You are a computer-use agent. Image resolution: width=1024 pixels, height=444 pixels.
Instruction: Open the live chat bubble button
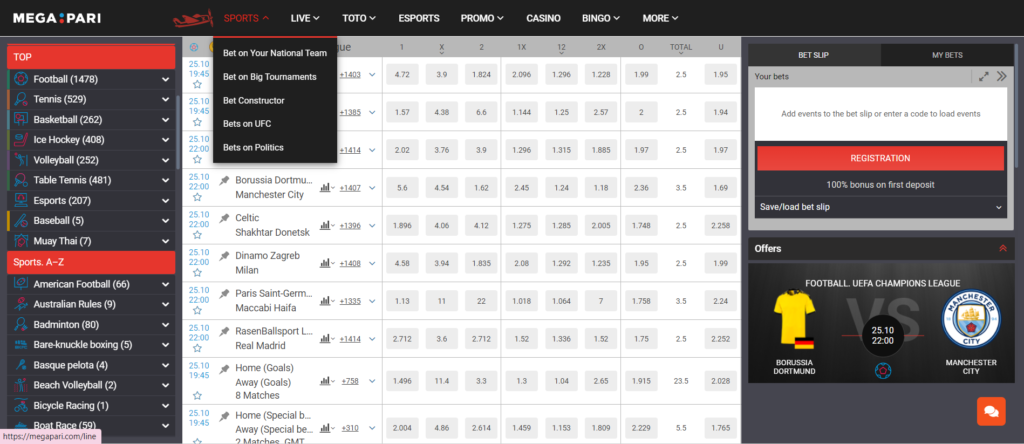tap(991, 411)
